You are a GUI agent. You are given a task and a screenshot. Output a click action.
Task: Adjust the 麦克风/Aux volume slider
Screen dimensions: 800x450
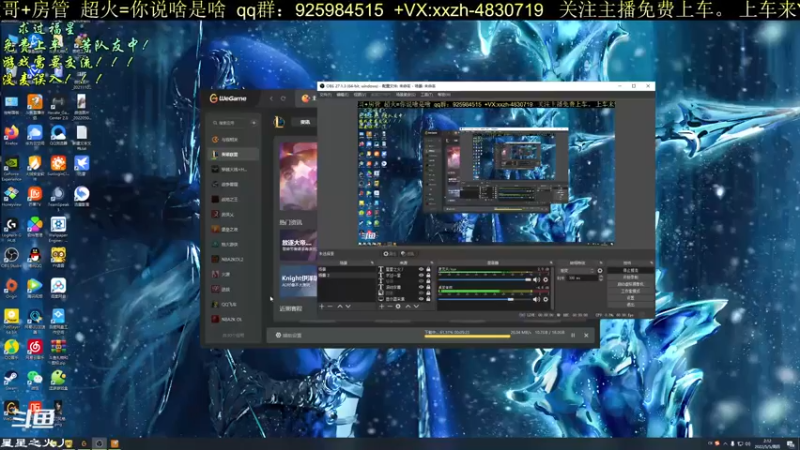[485, 280]
